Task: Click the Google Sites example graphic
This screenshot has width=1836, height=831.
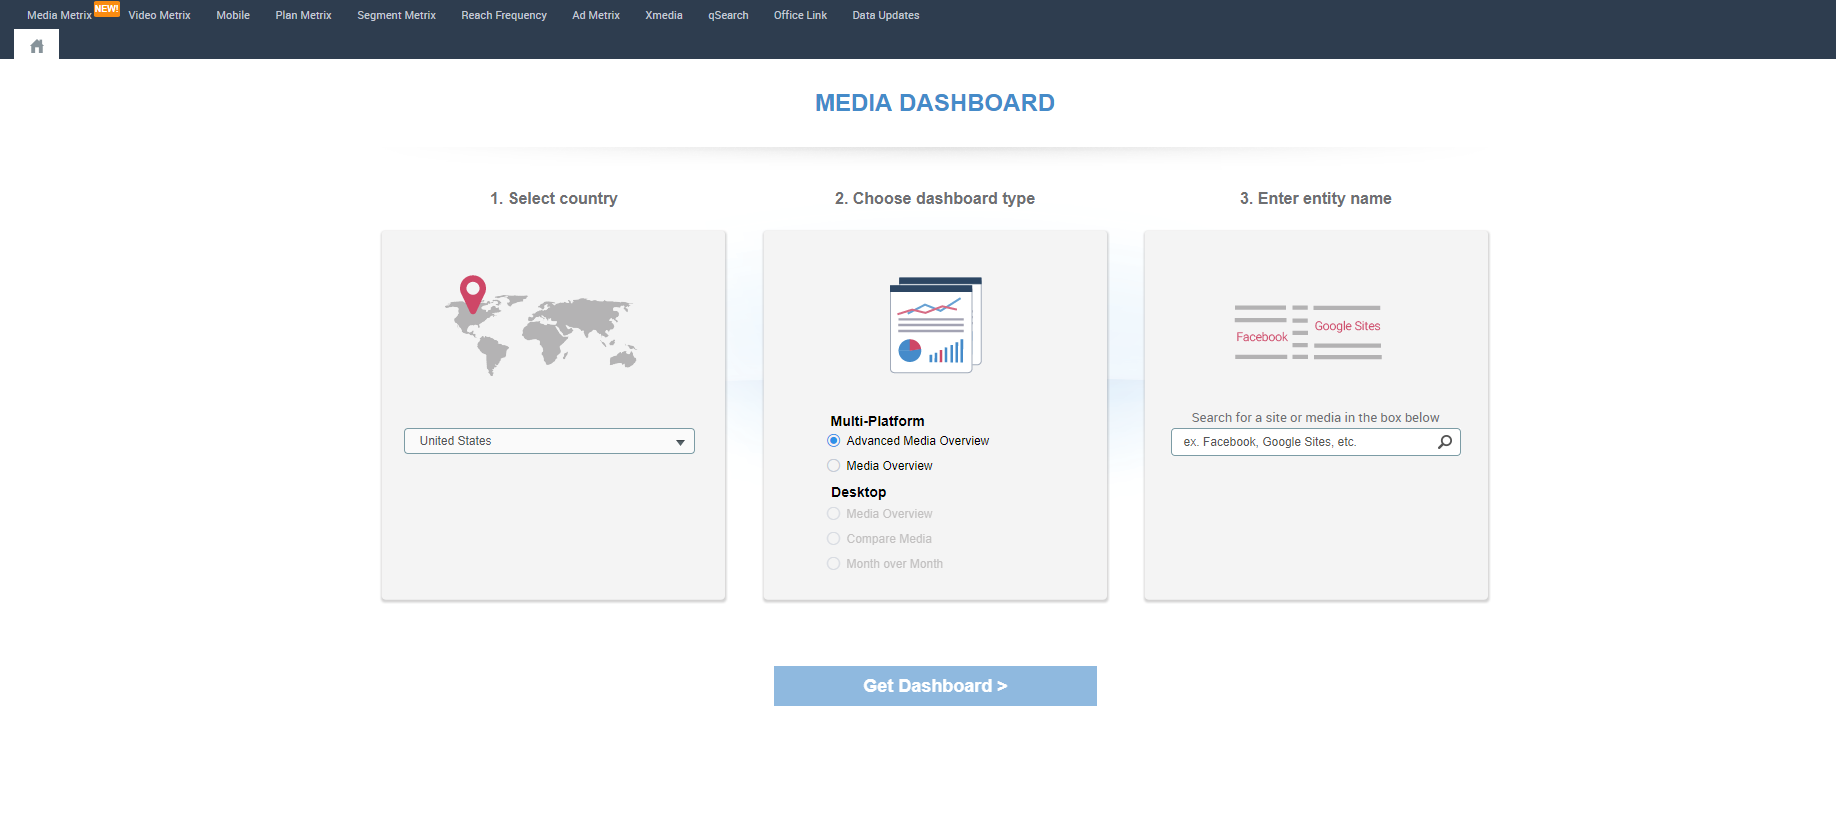Action: point(1347,326)
